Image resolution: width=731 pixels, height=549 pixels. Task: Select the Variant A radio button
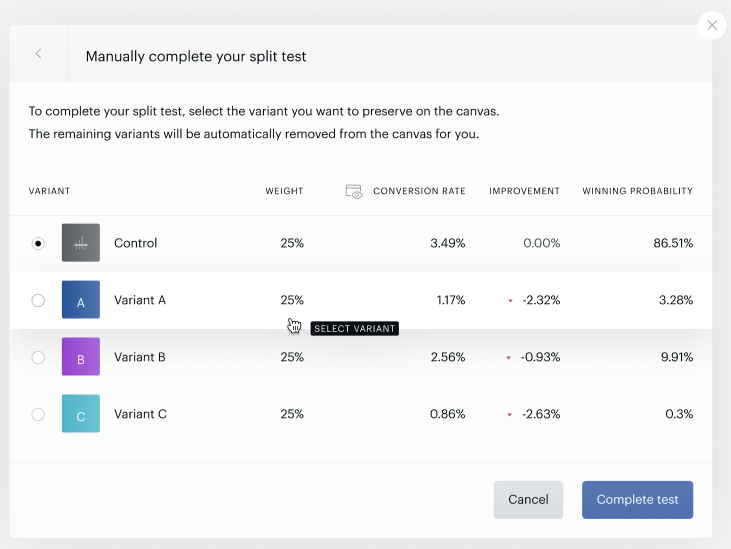[38, 300]
